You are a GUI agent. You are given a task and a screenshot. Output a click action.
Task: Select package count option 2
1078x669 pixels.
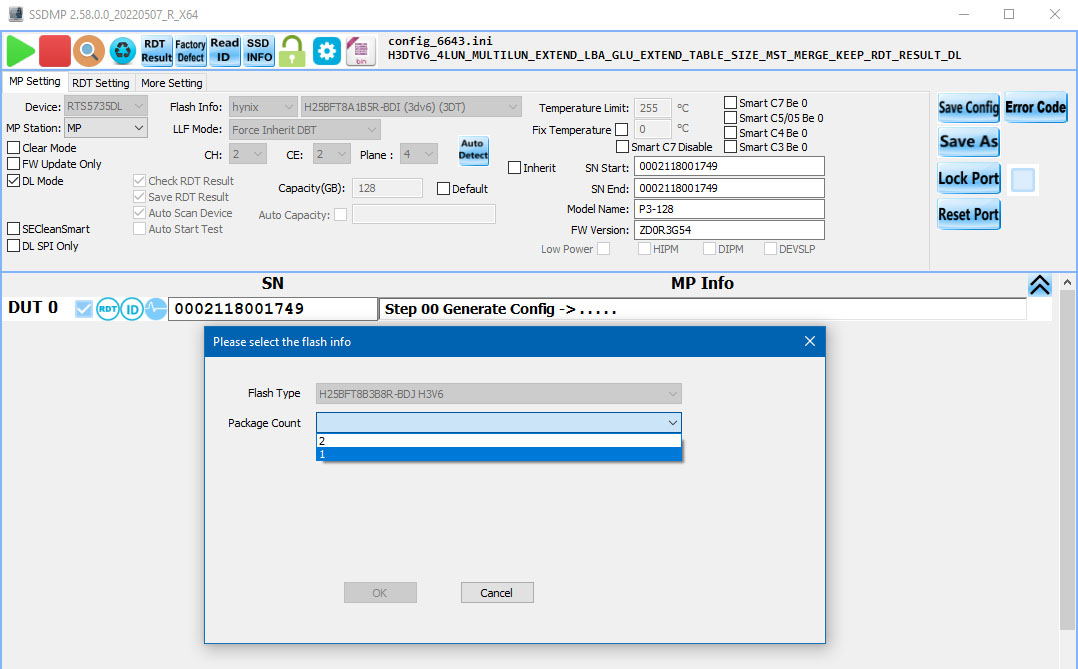pos(498,441)
